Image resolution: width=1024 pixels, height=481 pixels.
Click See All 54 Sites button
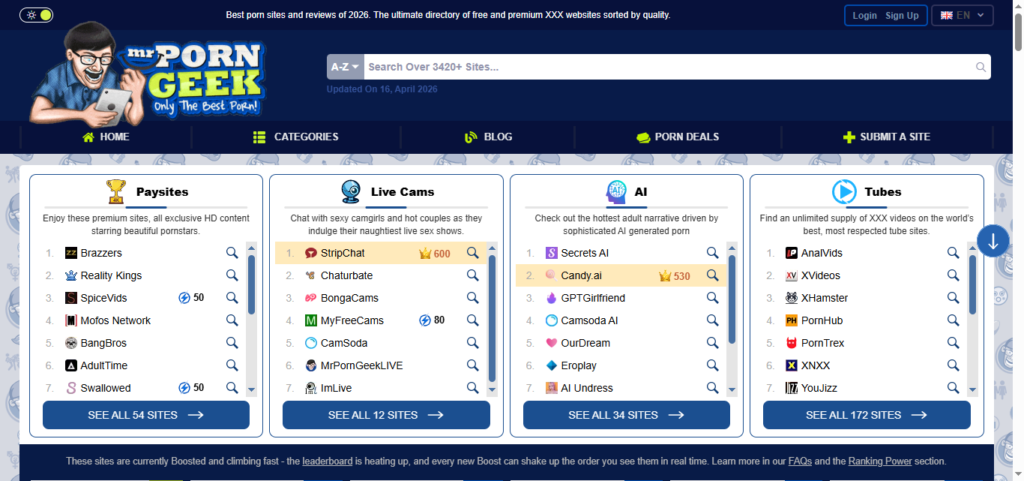[x=146, y=415]
